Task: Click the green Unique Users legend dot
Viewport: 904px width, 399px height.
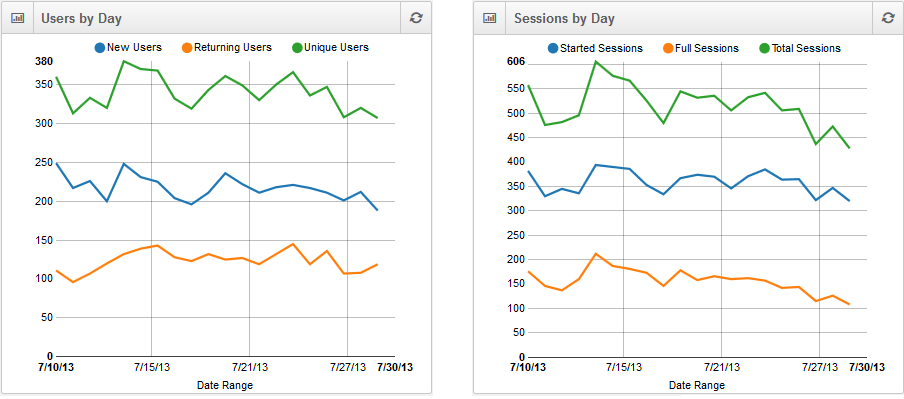Action: [297, 48]
